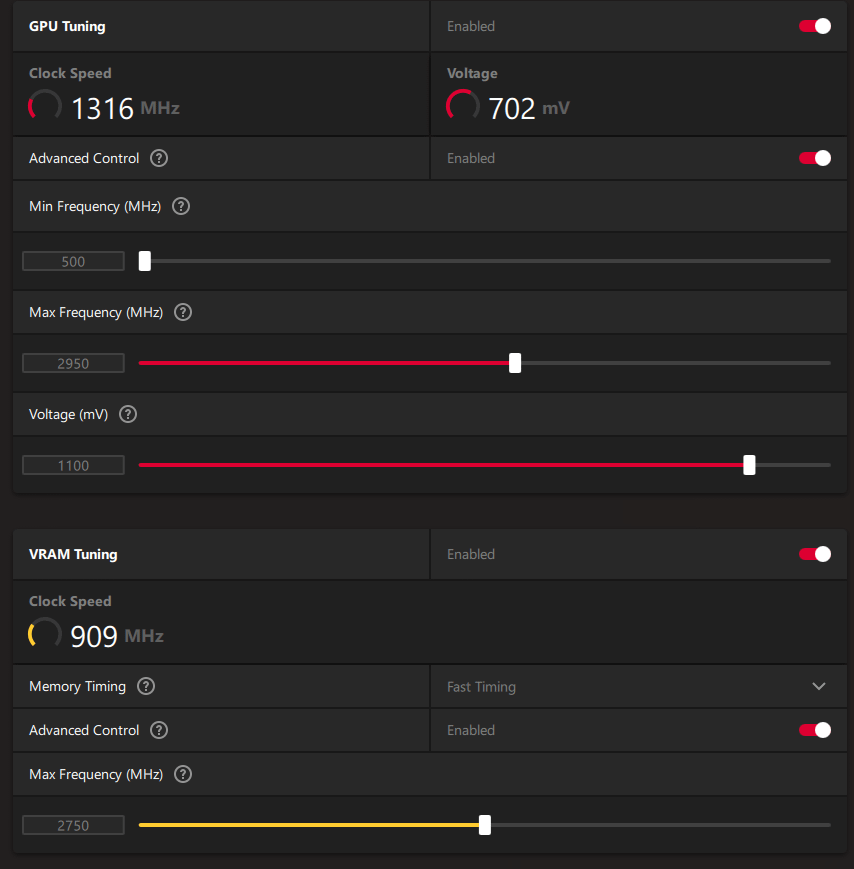Select the Fast Timing combo box
Screen dimensions: 854x869
[x=638, y=687]
